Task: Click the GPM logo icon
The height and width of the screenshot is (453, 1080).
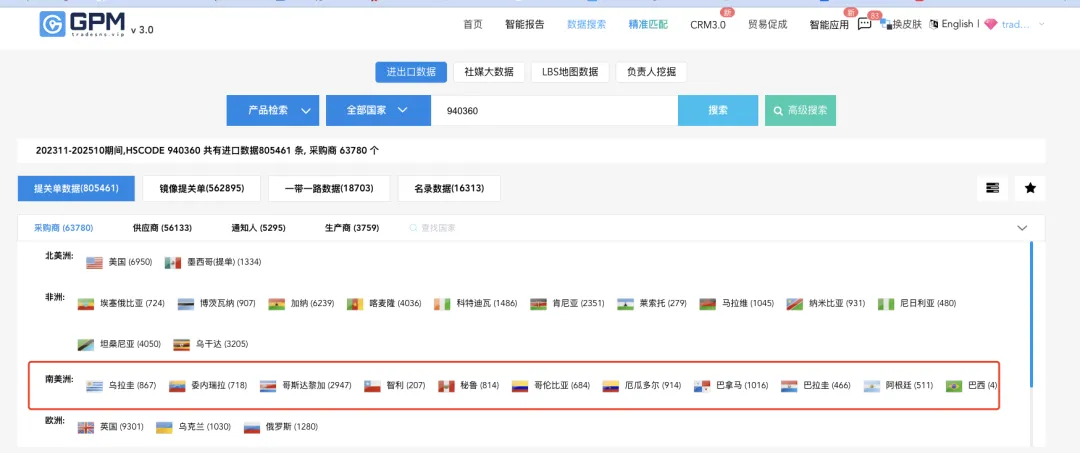Action: 52,24
